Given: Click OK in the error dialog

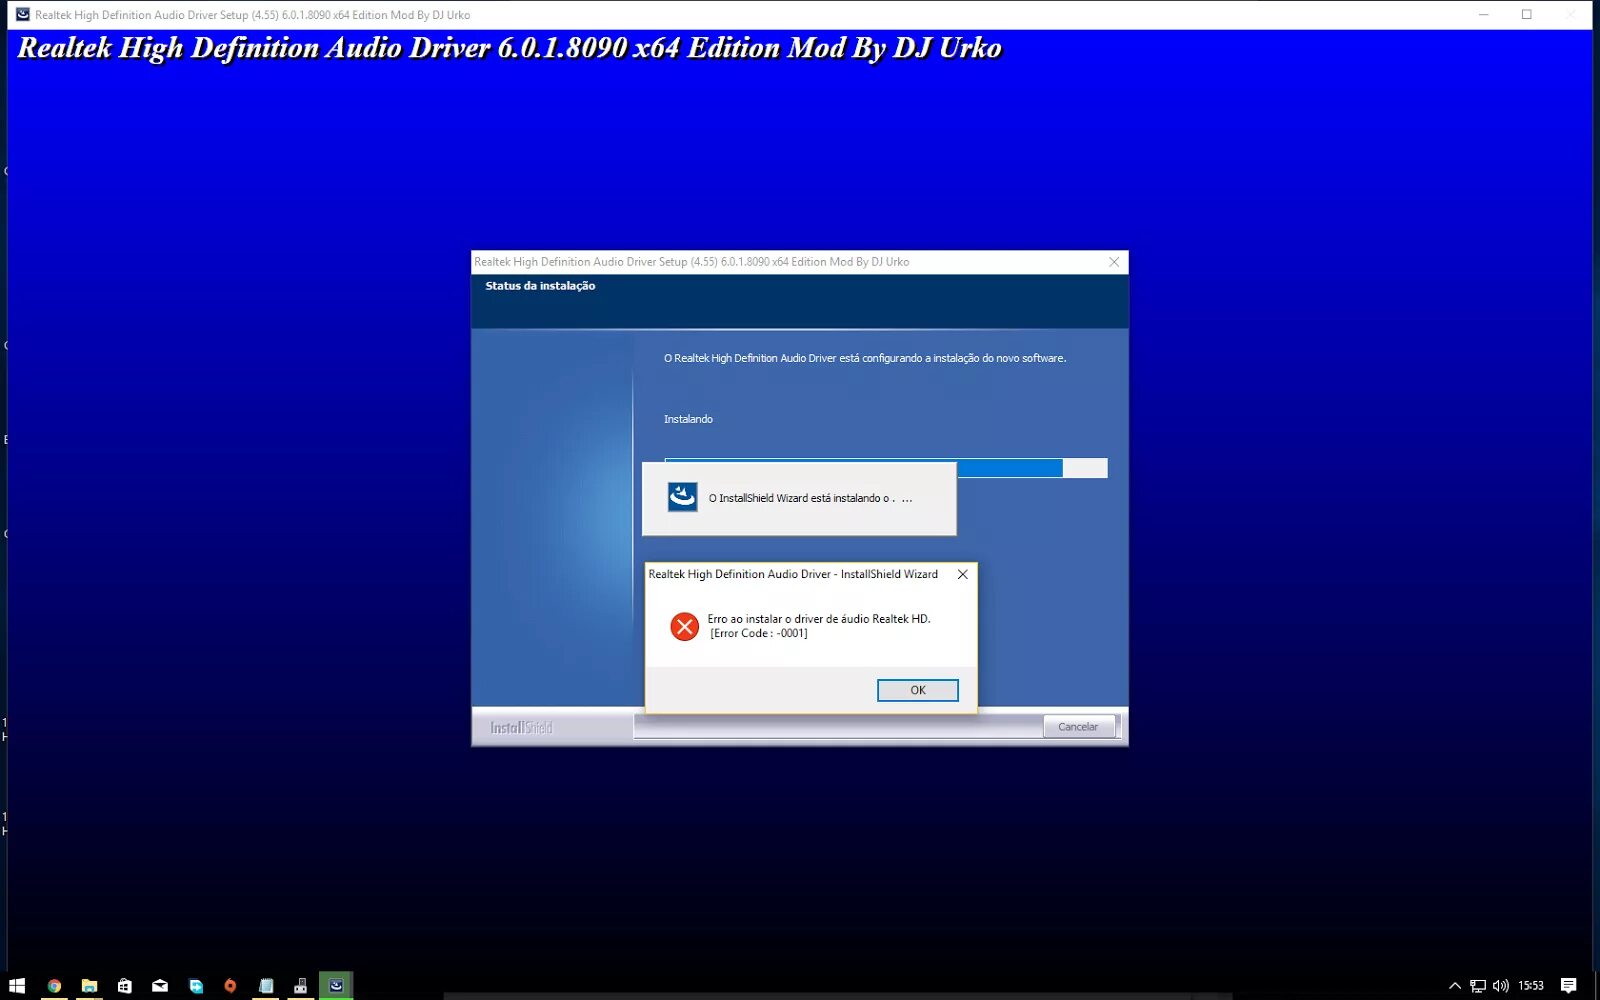Looking at the screenshot, I should point(917,690).
